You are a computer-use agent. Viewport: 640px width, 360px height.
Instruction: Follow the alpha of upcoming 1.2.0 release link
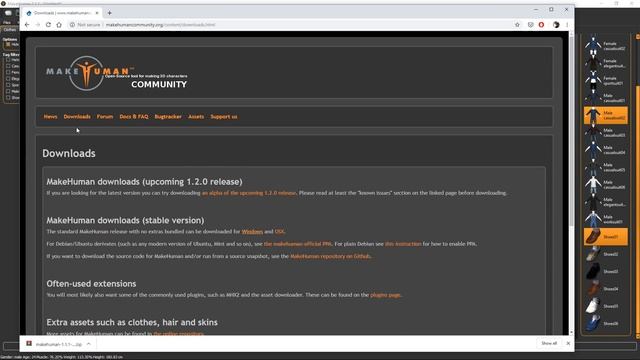pos(249,193)
